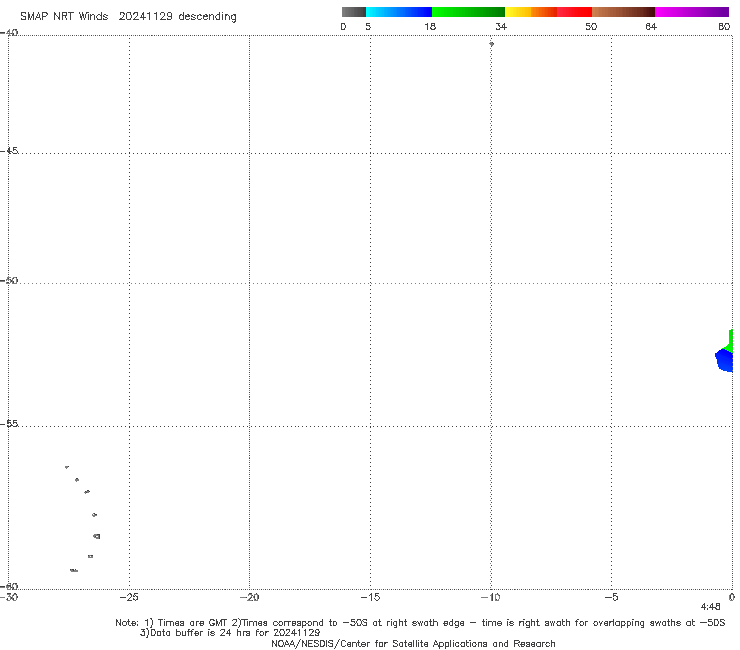Click the latitude axis label '-50'
This screenshot has height=650, width=740.
pos(9,280)
